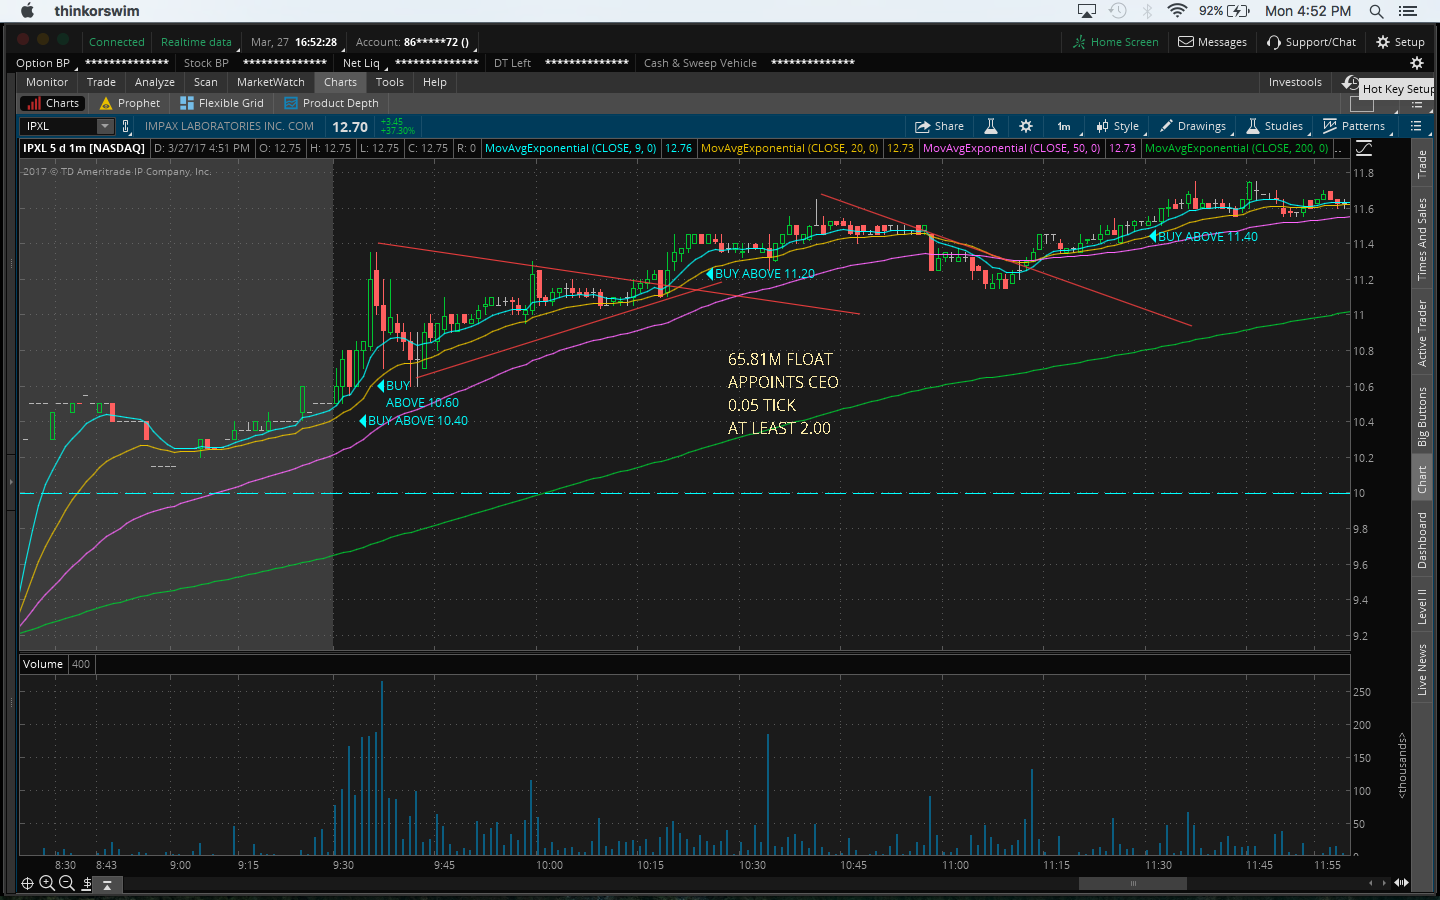The height and width of the screenshot is (900, 1440).
Task: Select the Chart side tab
Action: tap(1422, 480)
